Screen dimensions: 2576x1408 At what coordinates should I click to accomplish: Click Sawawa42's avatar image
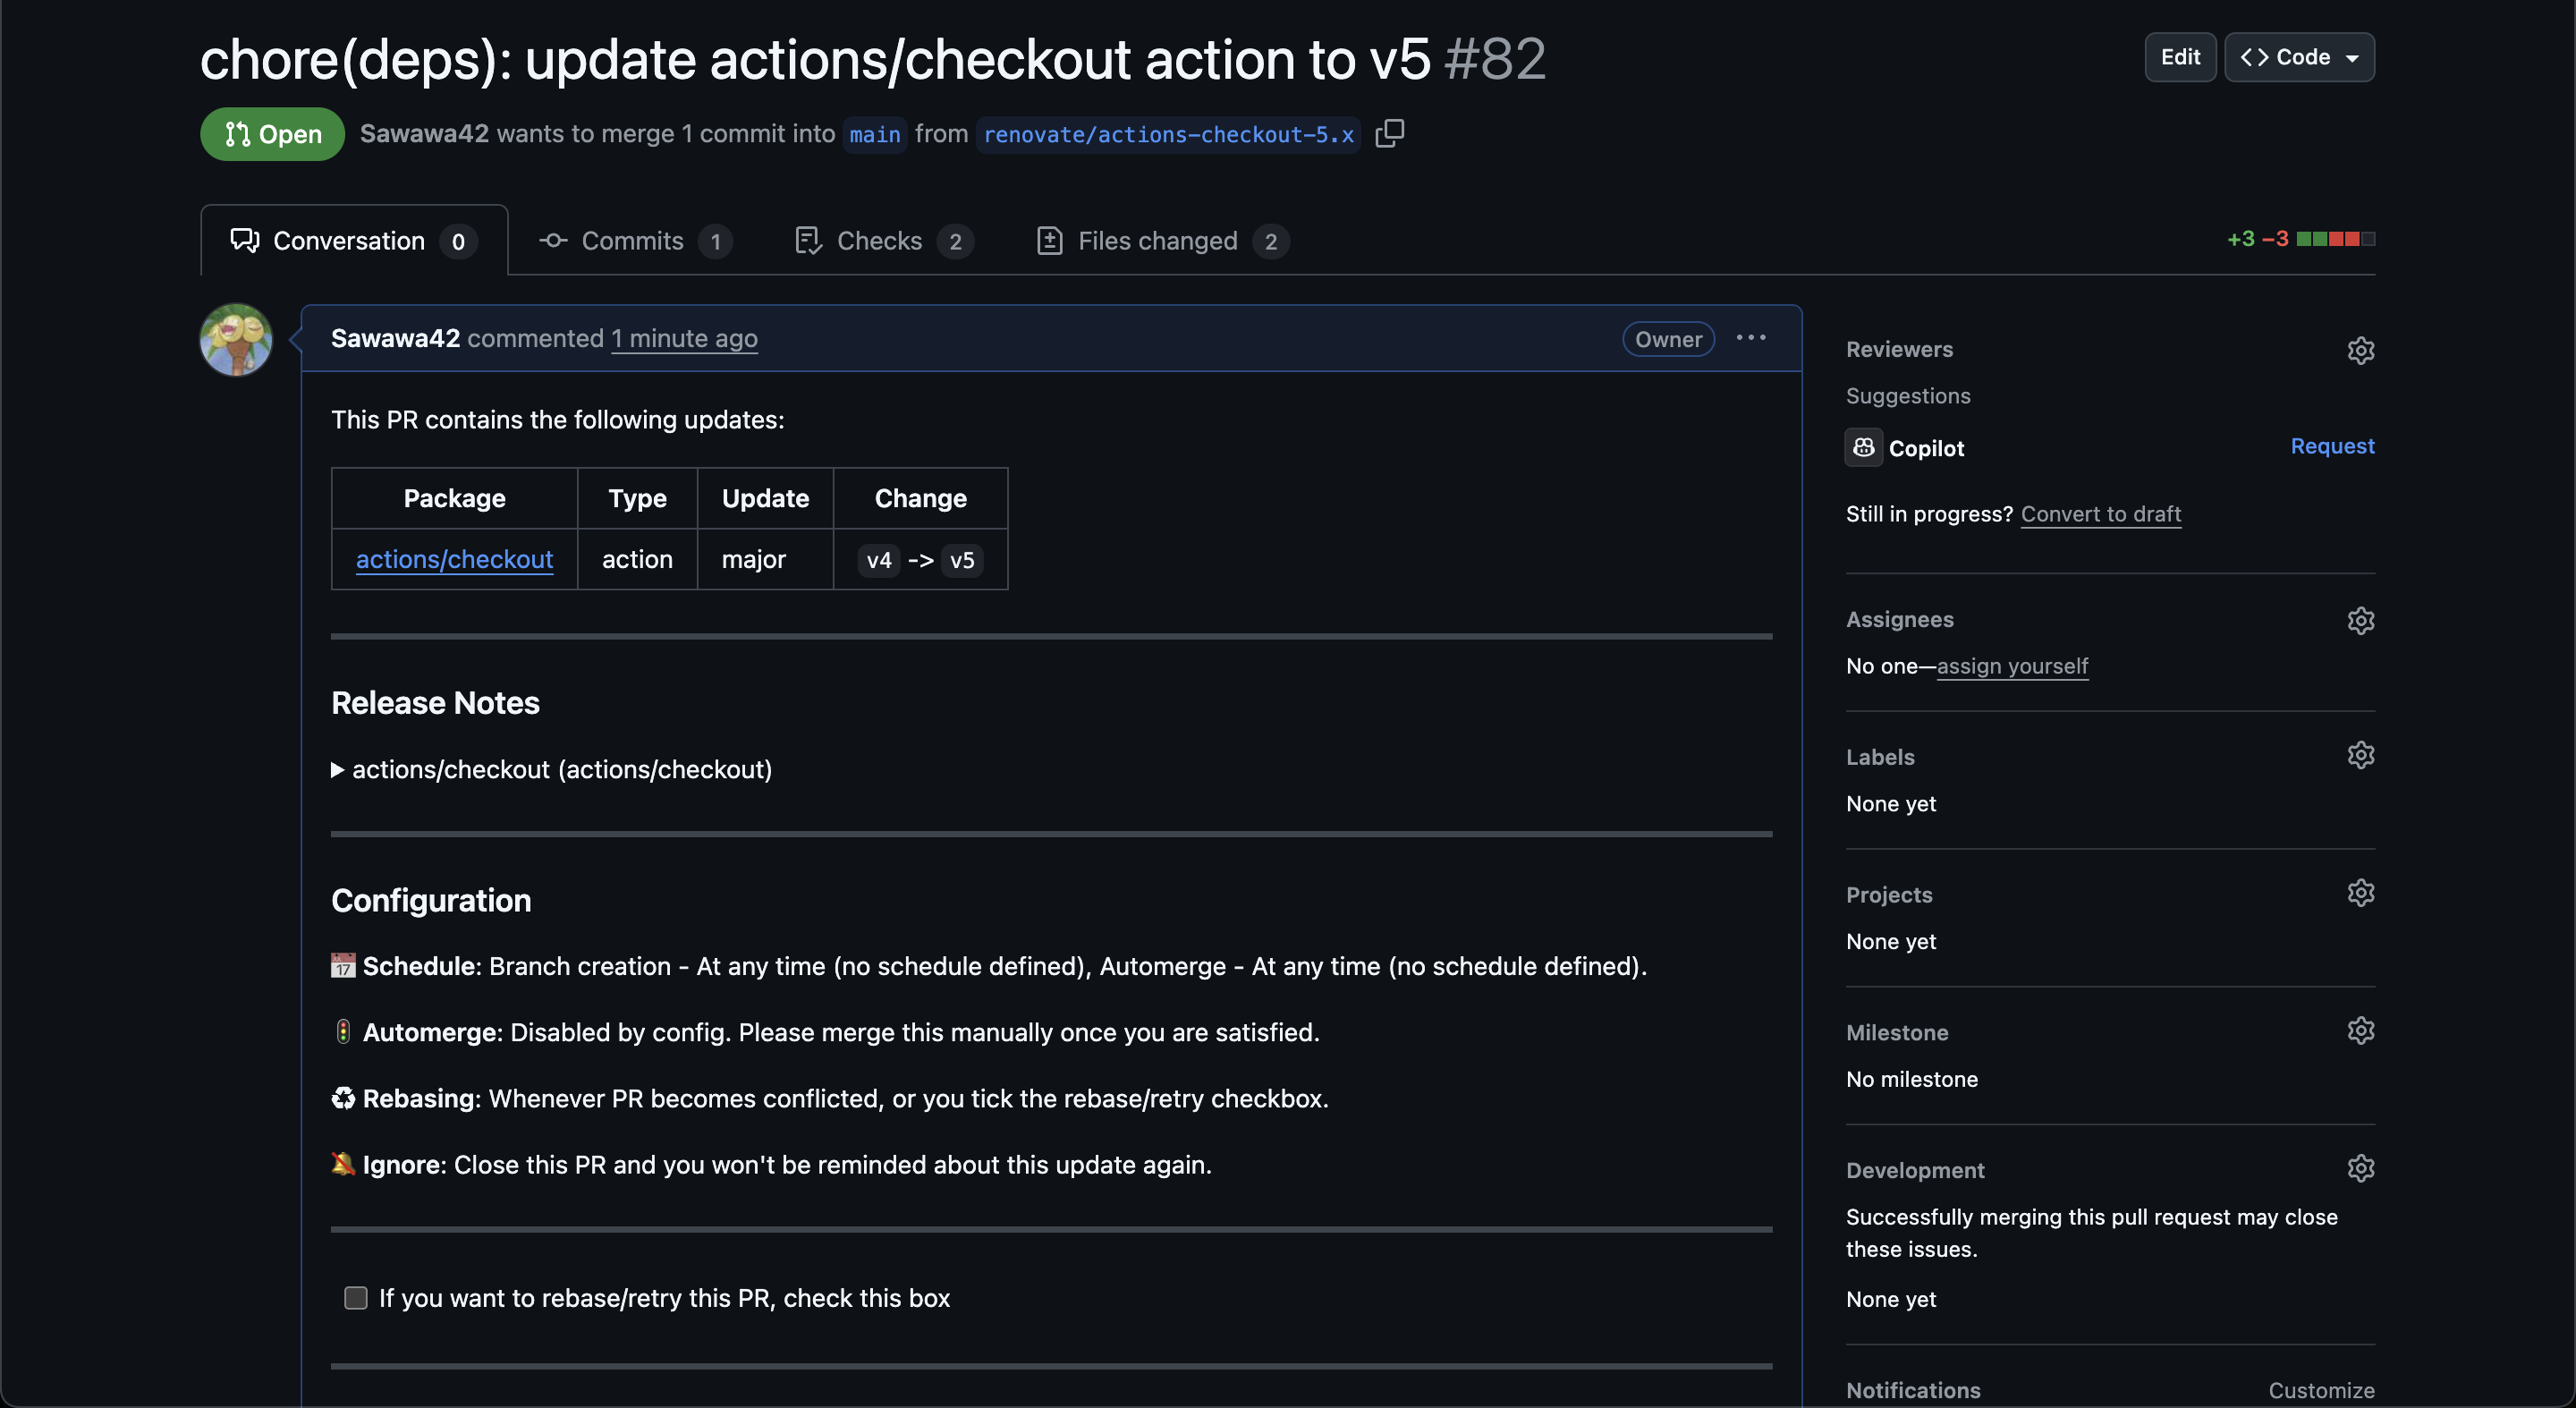(236, 340)
